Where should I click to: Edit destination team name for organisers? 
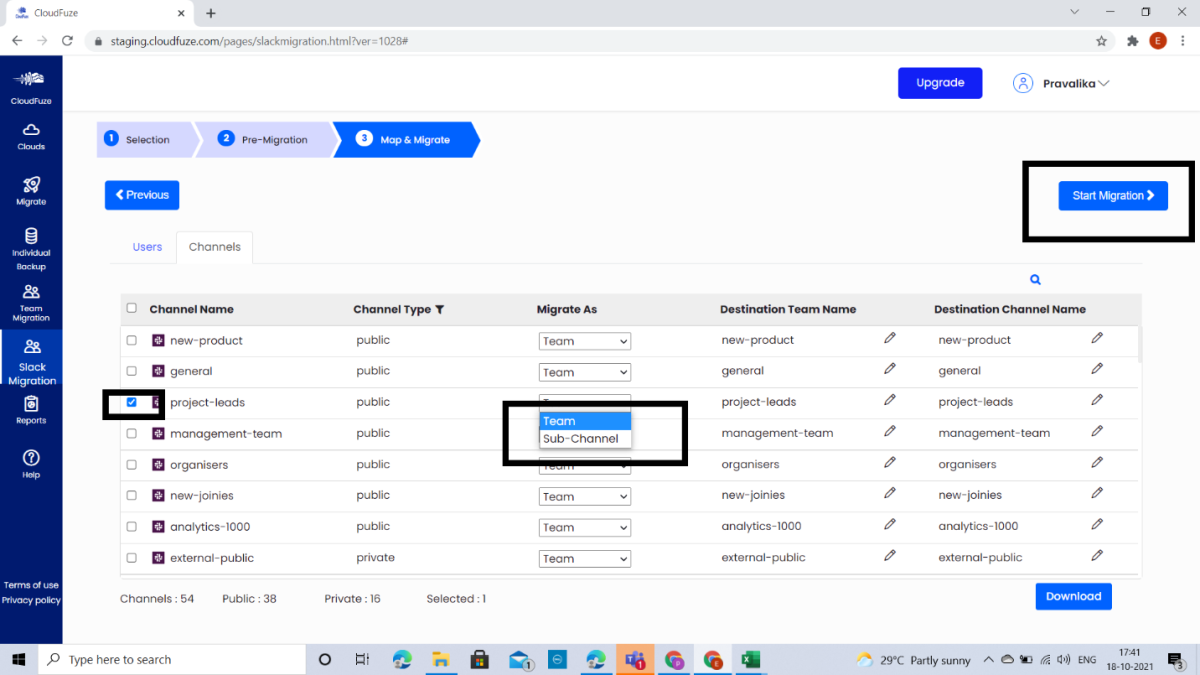(x=890, y=463)
